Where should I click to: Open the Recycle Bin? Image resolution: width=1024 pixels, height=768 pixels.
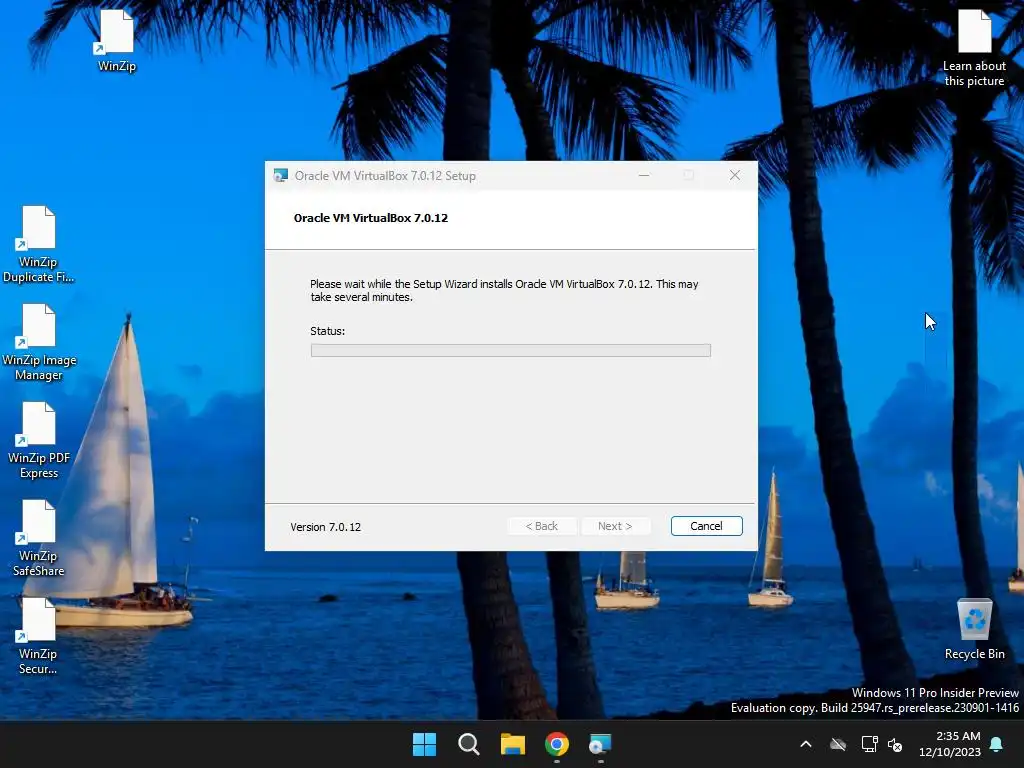click(x=974, y=630)
